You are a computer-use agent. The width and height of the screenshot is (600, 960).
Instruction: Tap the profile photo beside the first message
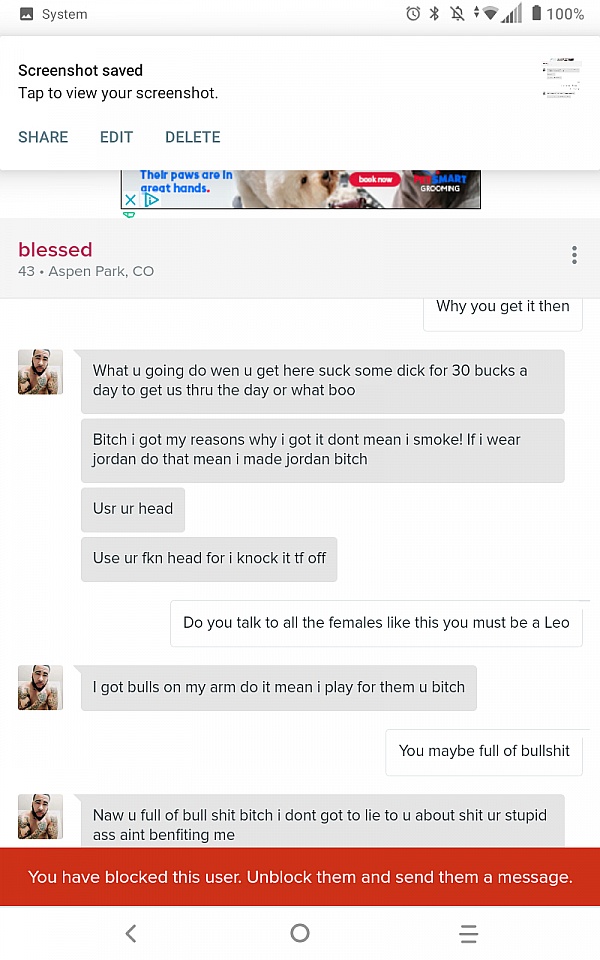[40, 372]
